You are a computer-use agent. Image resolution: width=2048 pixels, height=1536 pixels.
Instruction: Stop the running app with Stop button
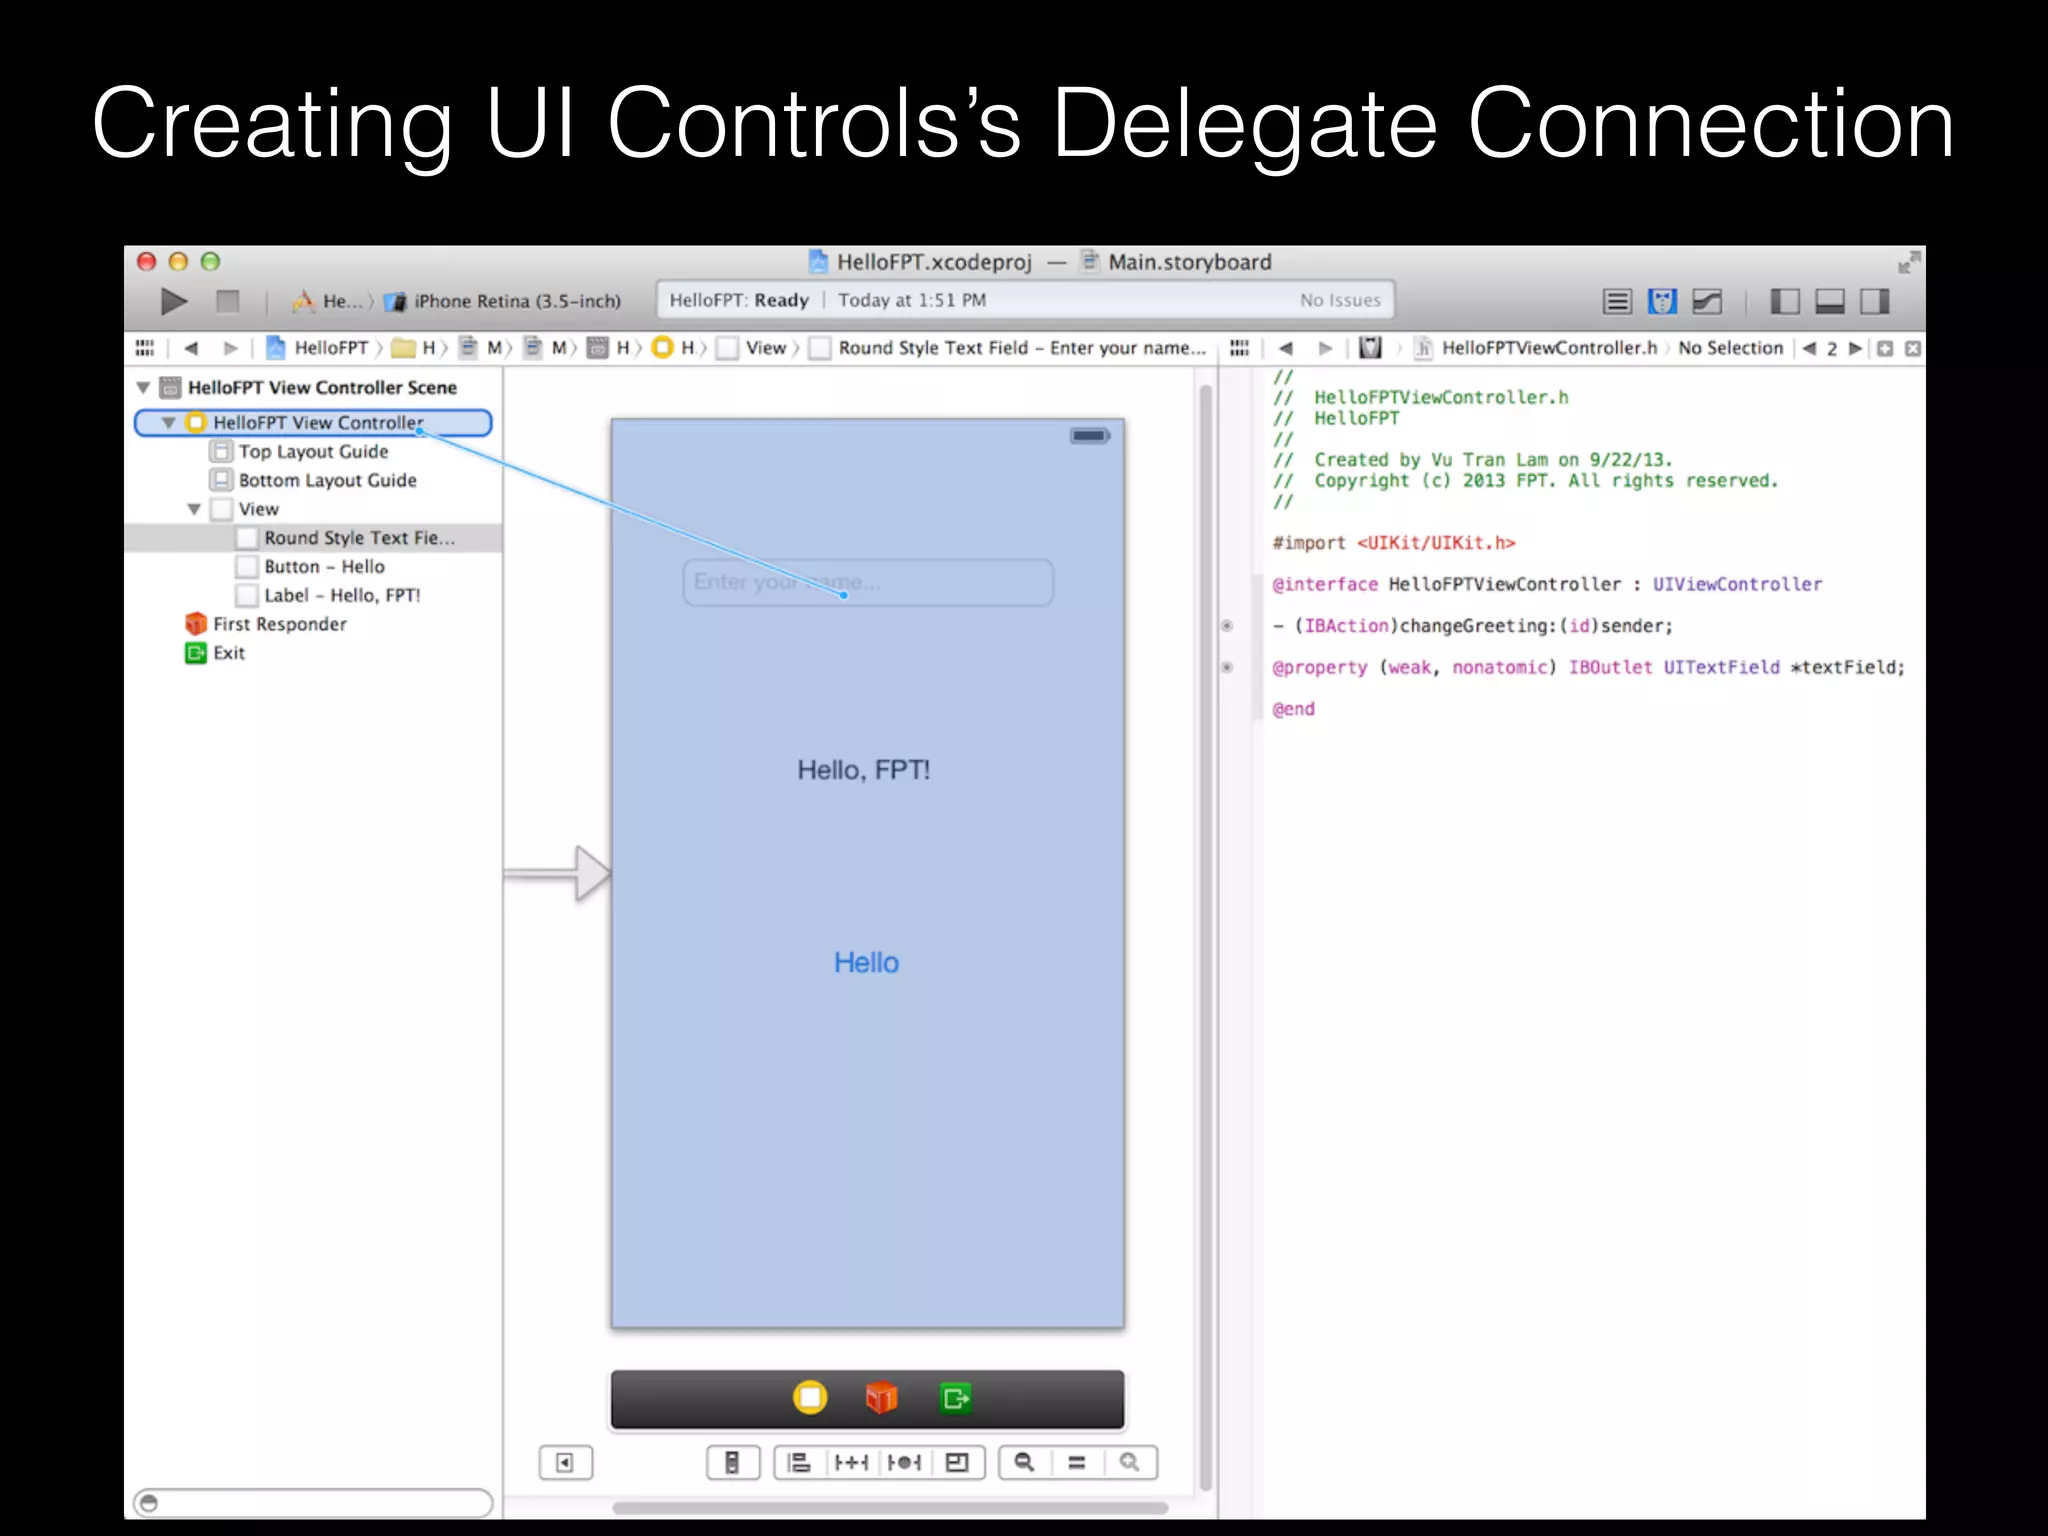click(x=228, y=300)
